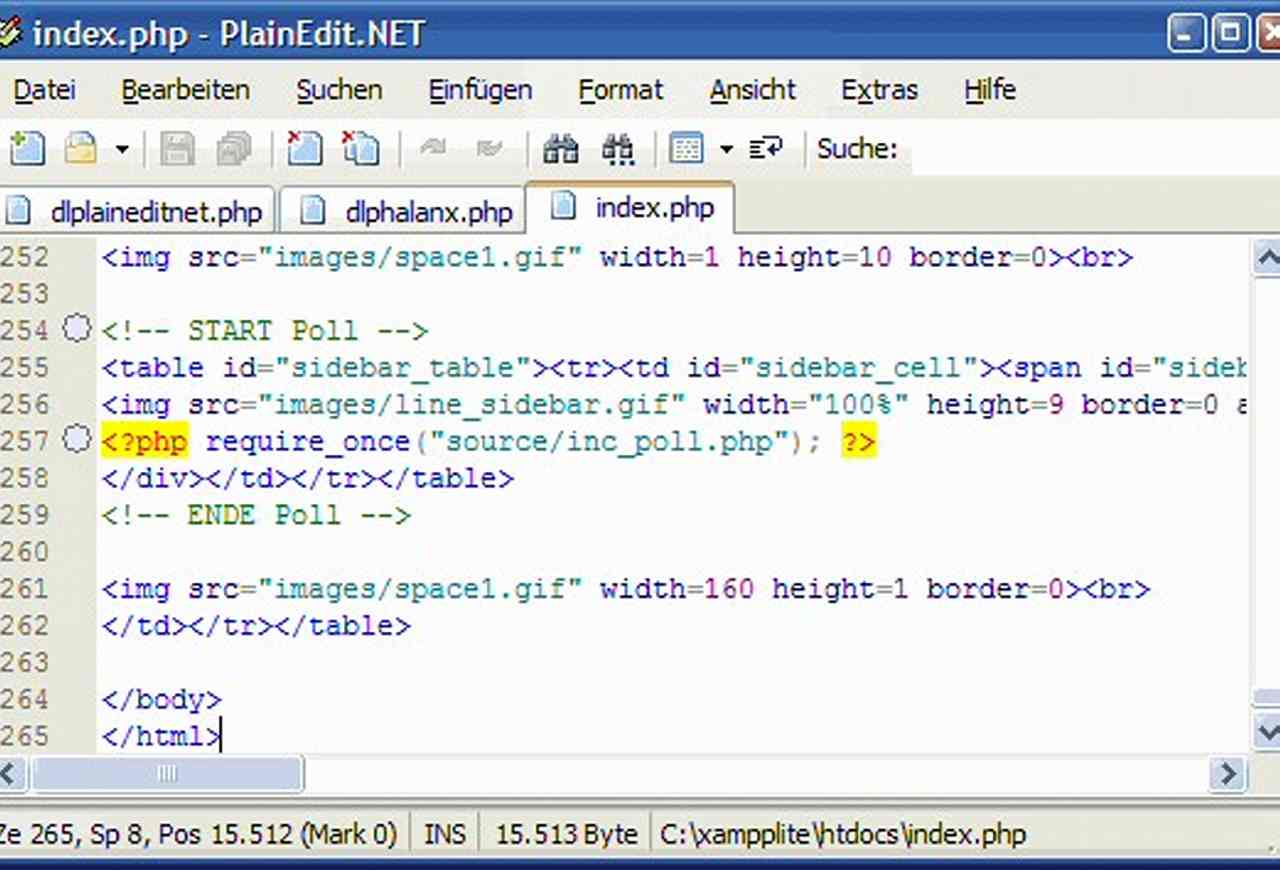Open the Extras menu
The image size is (1280, 870).
[x=879, y=90]
